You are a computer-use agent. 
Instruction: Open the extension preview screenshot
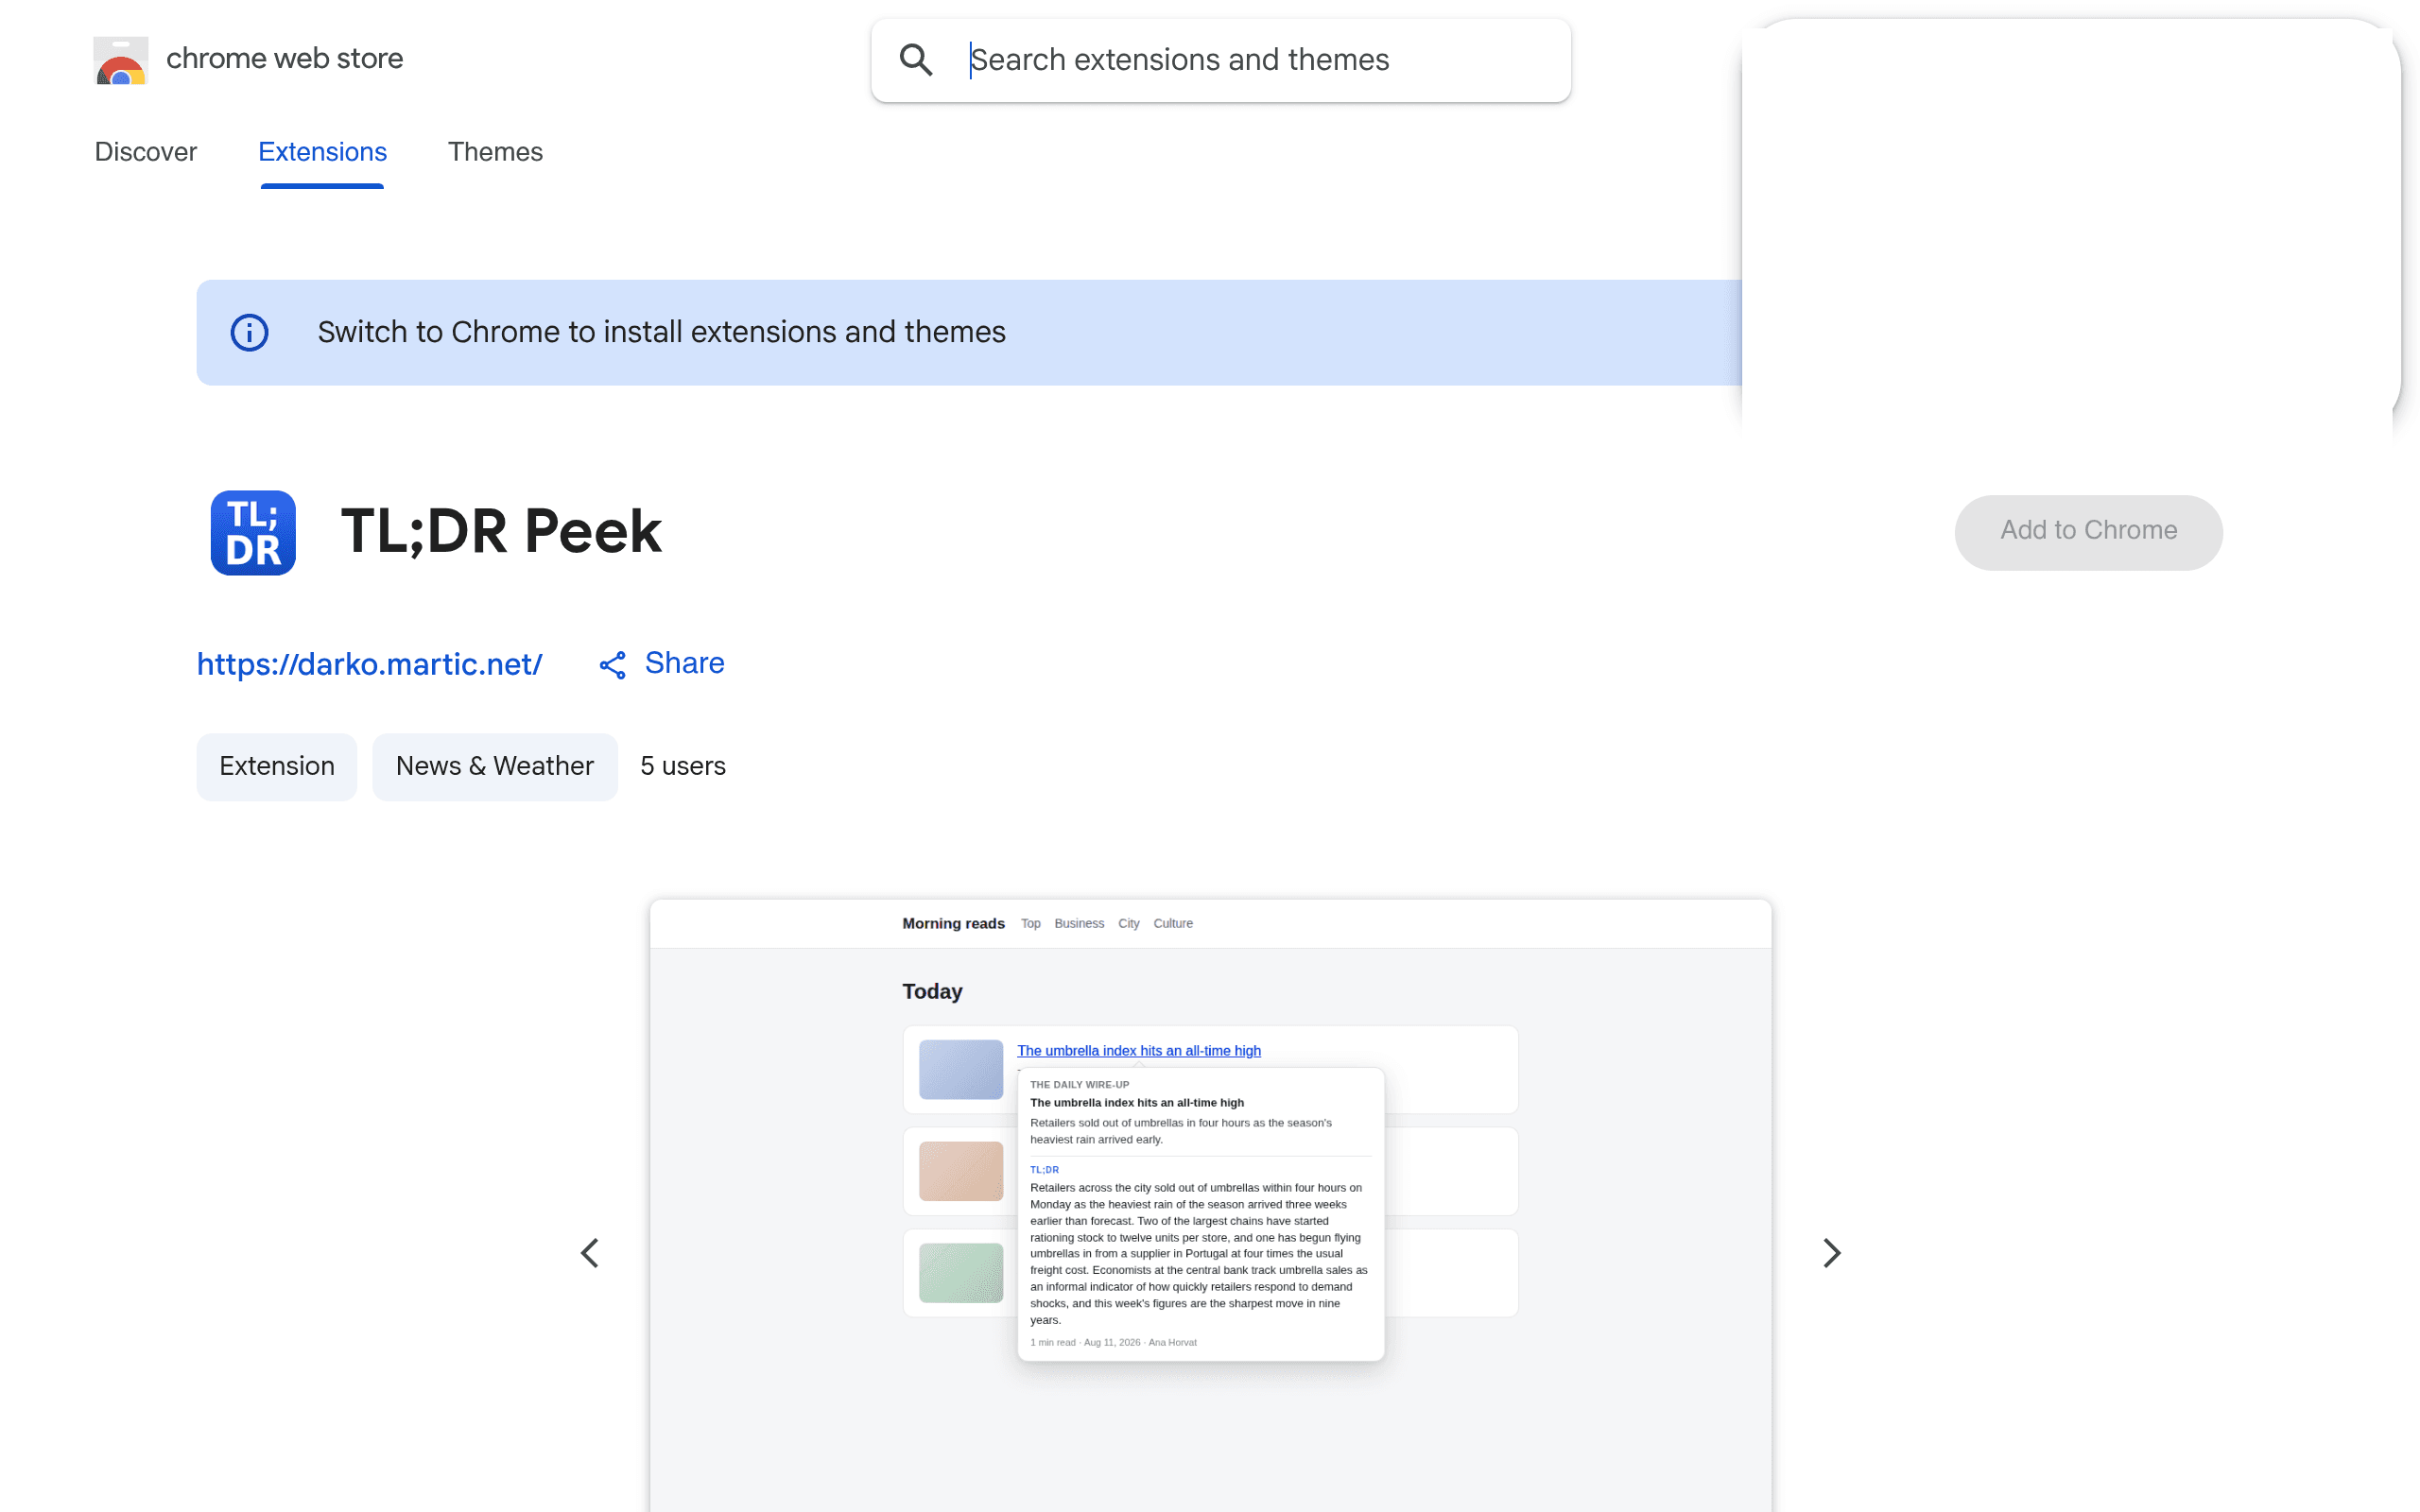pyautogui.click(x=1210, y=1205)
